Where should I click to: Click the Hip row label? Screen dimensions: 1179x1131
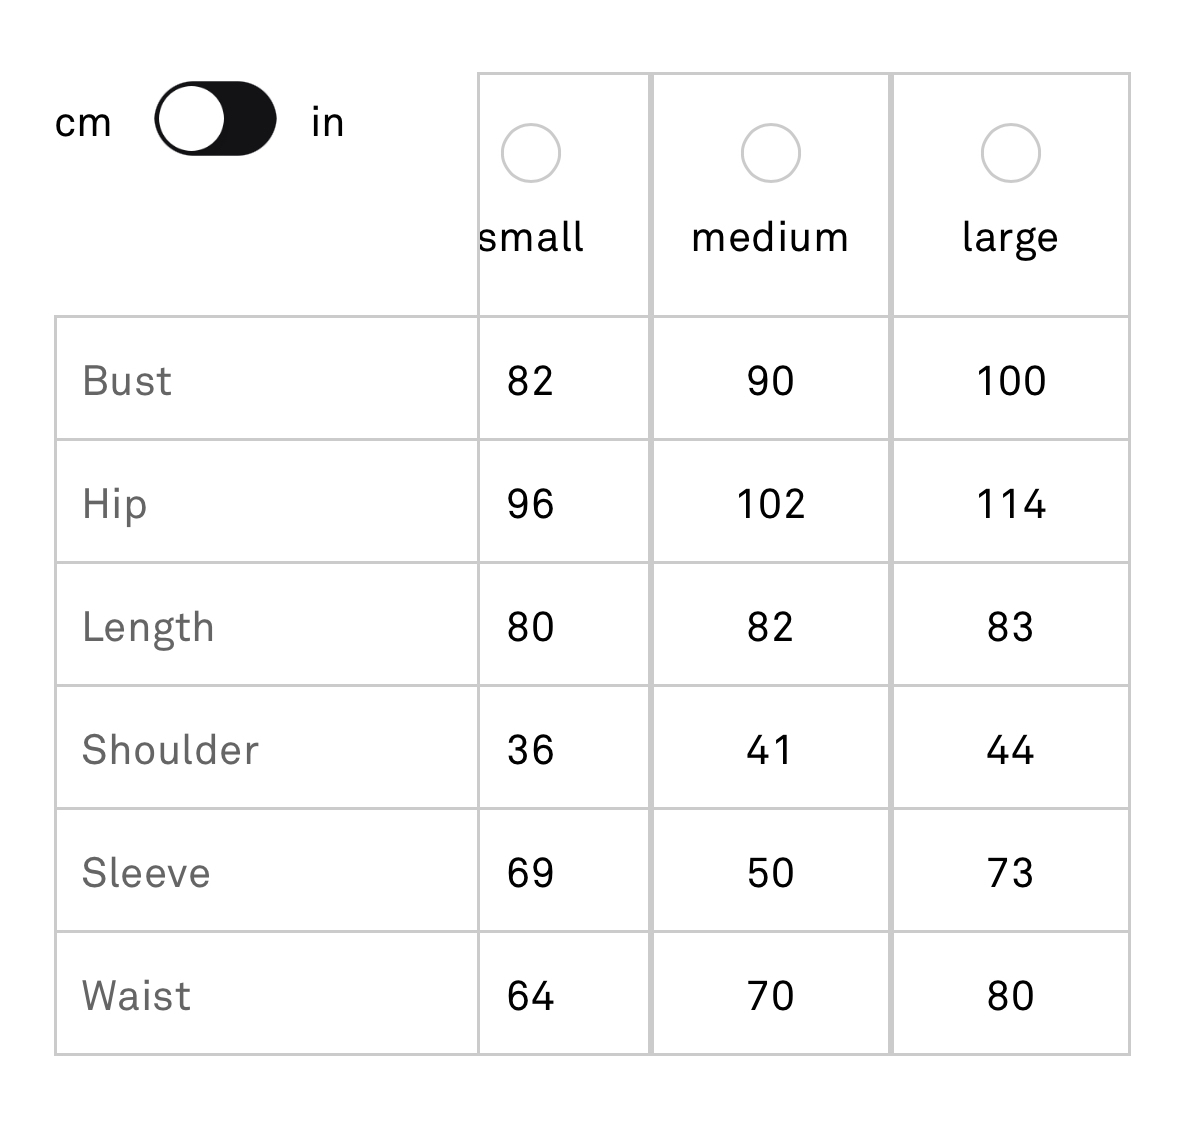[x=114, y=504]
